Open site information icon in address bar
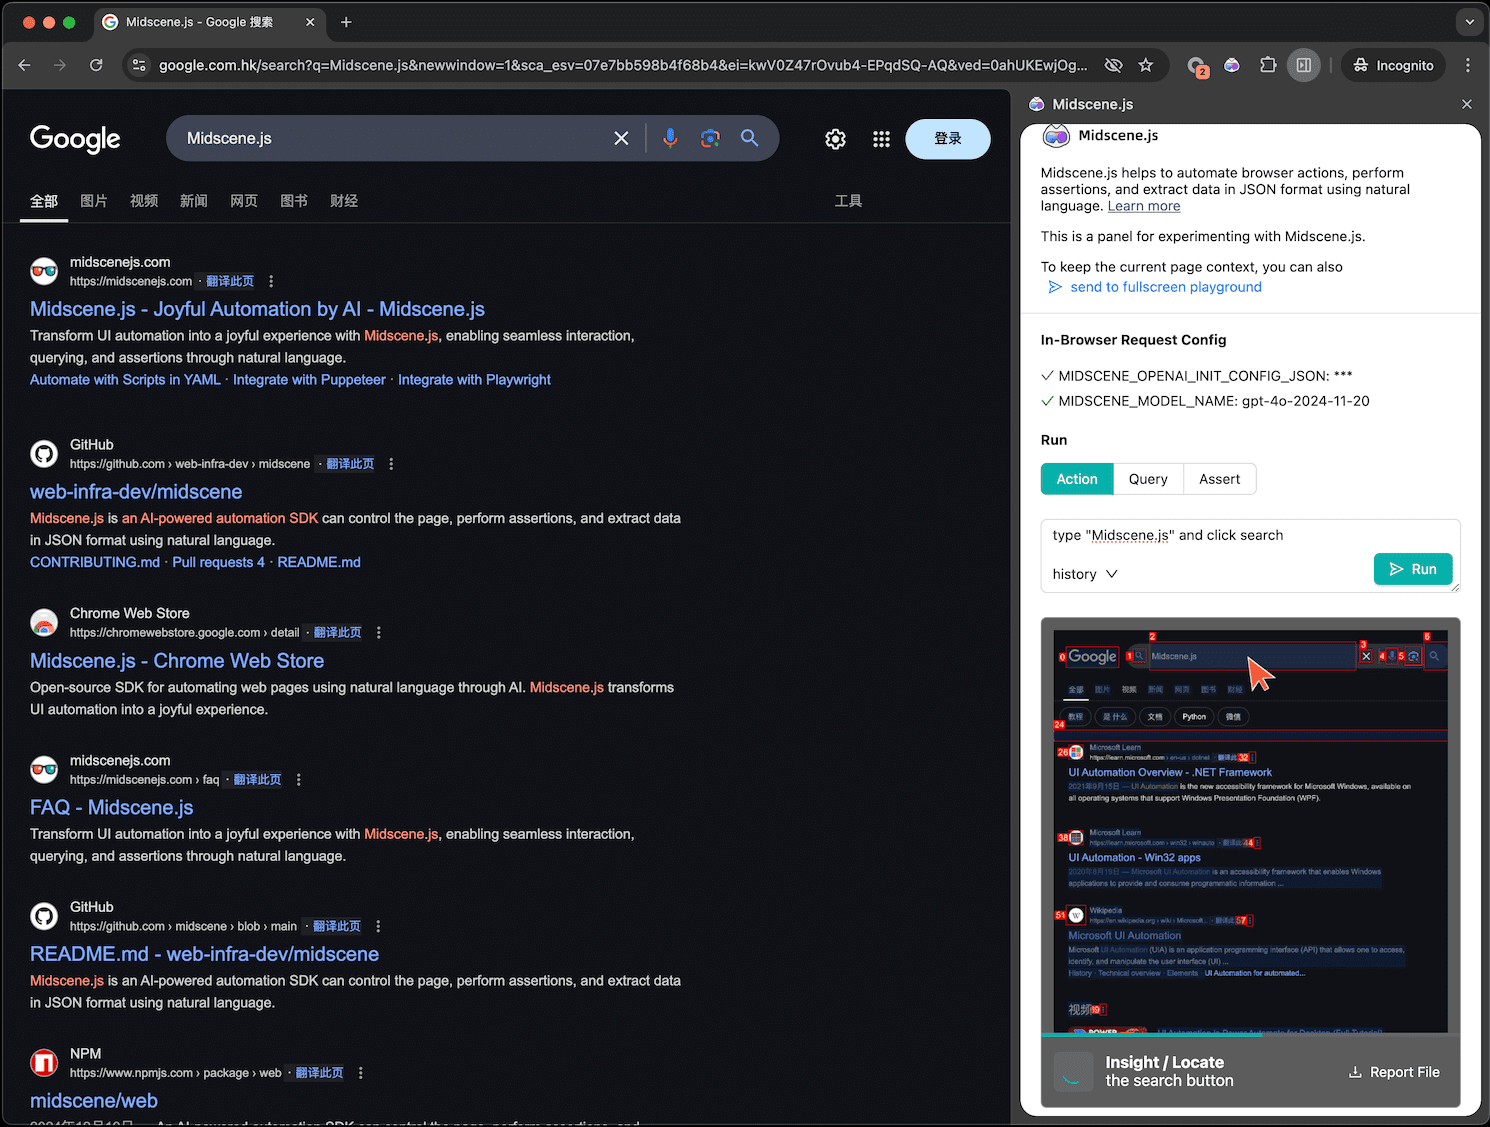Image resolution: width=1490 pixels, height=1127 pixels. coord(139,65)
